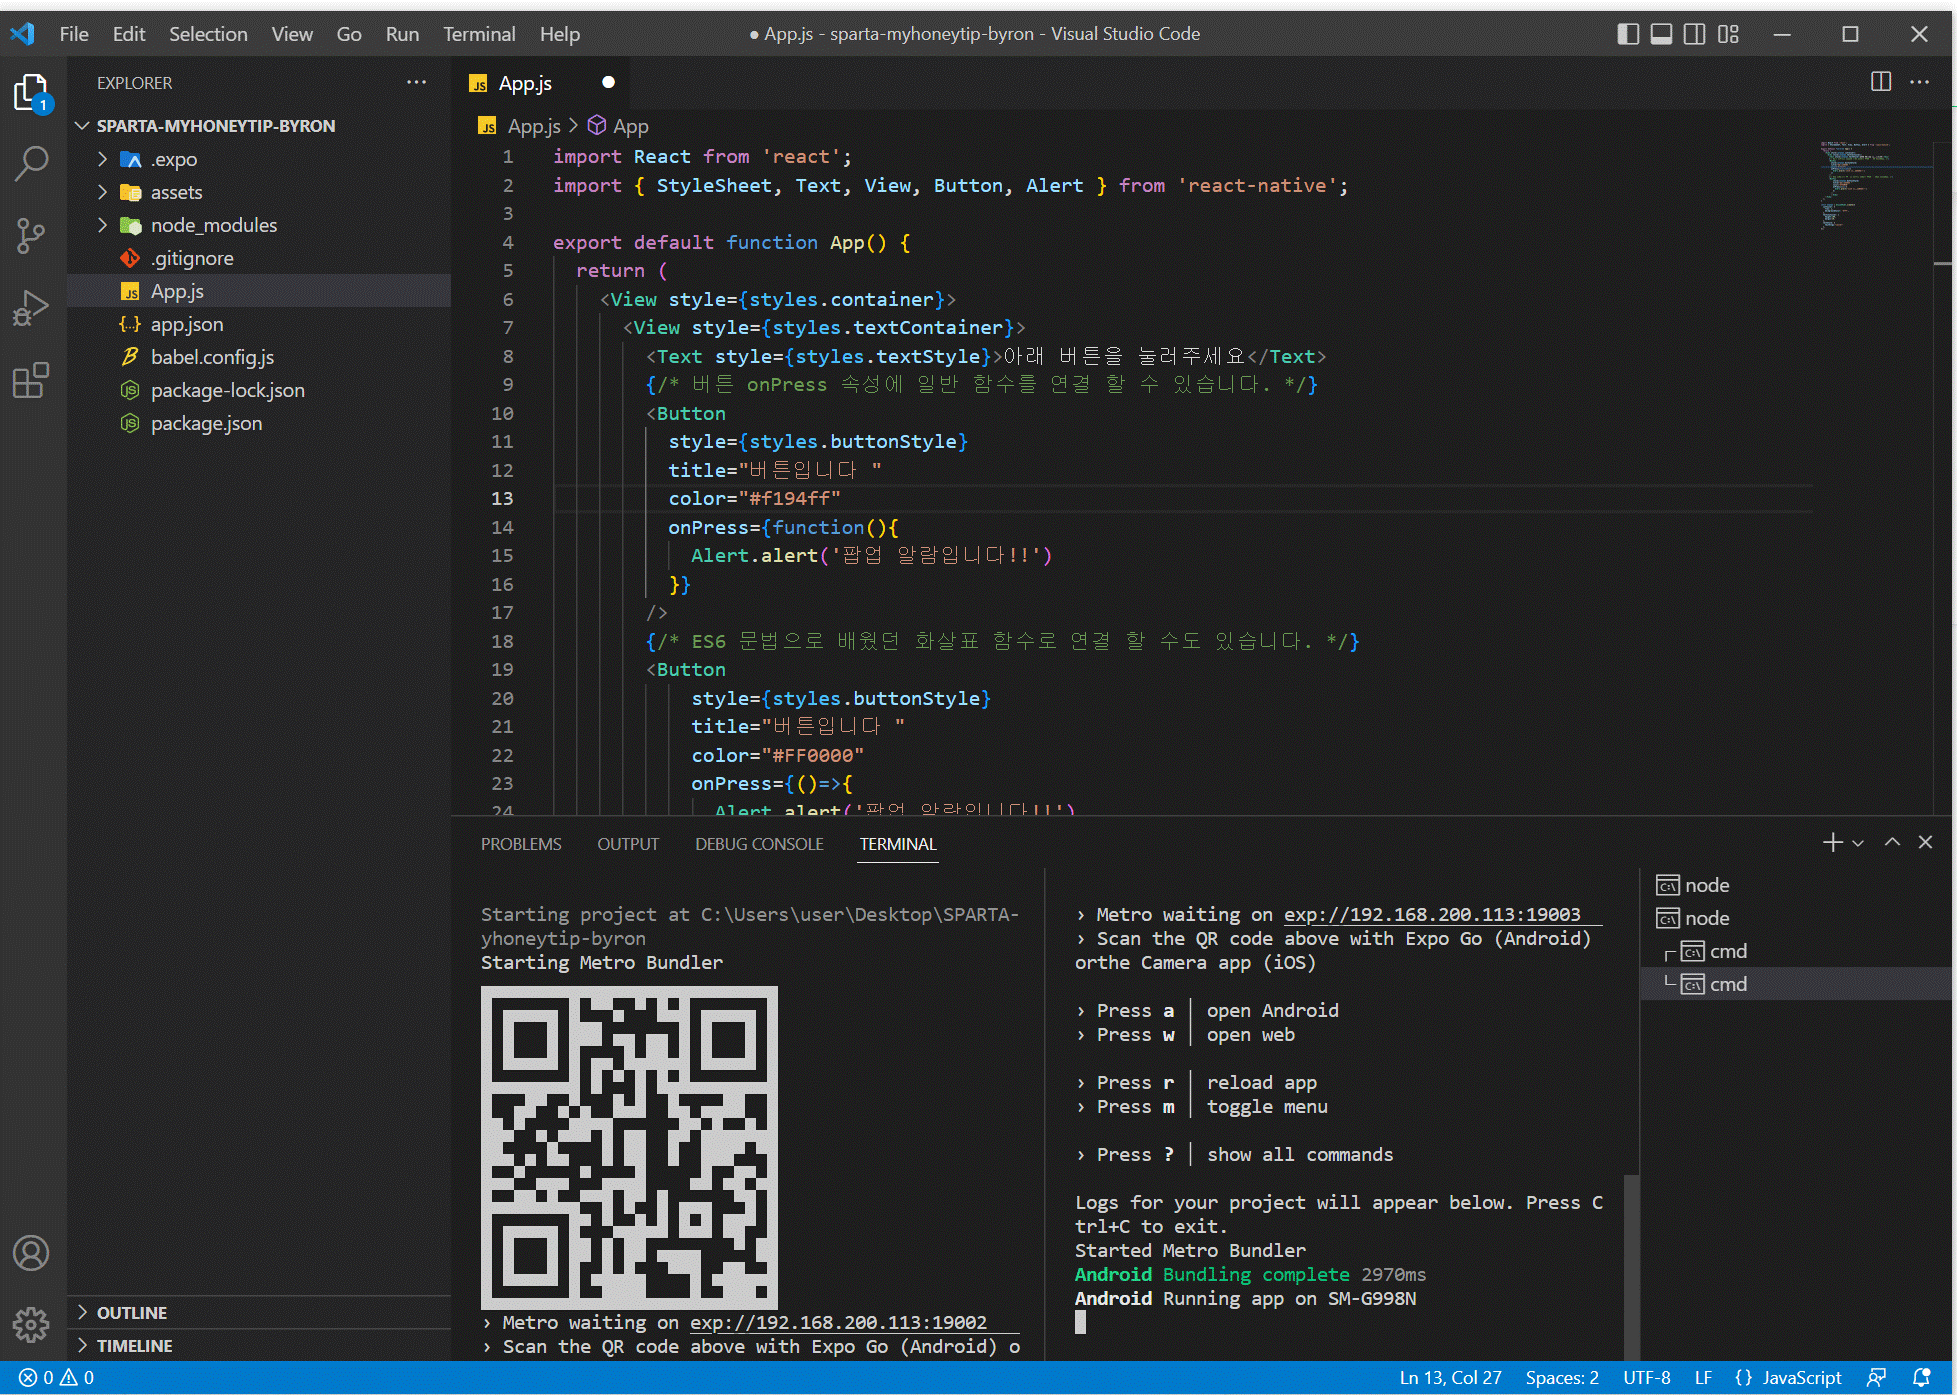Select App.js in the explorer tree
The width and height of the screenshot is (1957, 1395).
259,291
